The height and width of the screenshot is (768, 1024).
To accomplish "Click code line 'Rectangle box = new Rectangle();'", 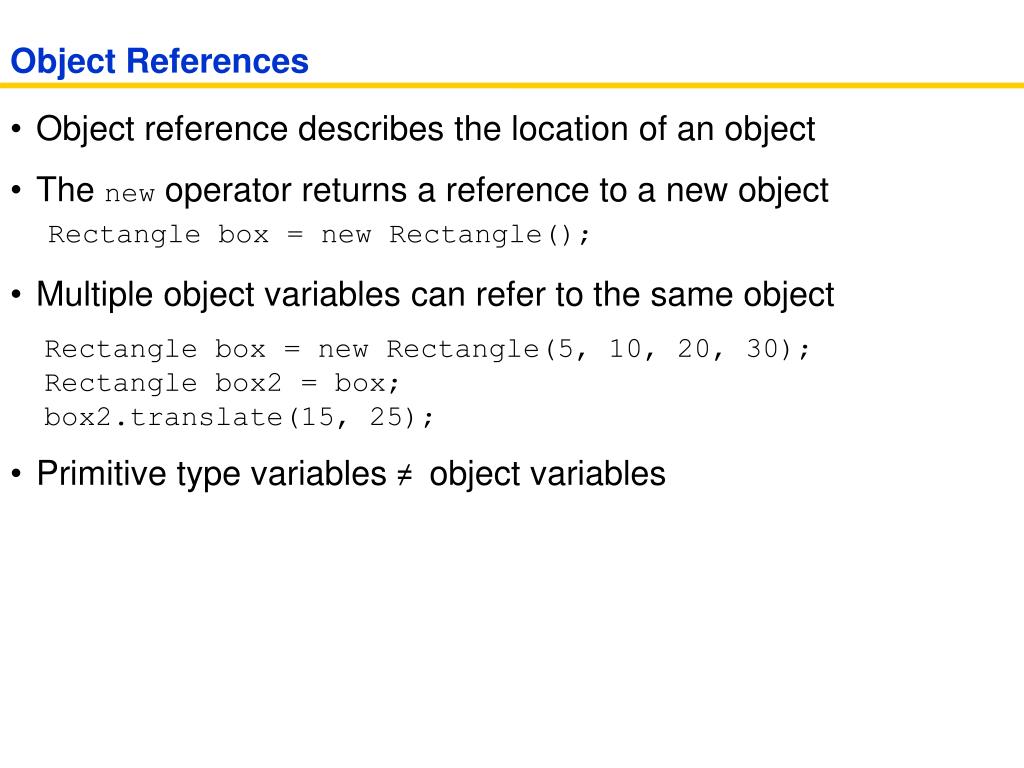I will click(319, 234).
